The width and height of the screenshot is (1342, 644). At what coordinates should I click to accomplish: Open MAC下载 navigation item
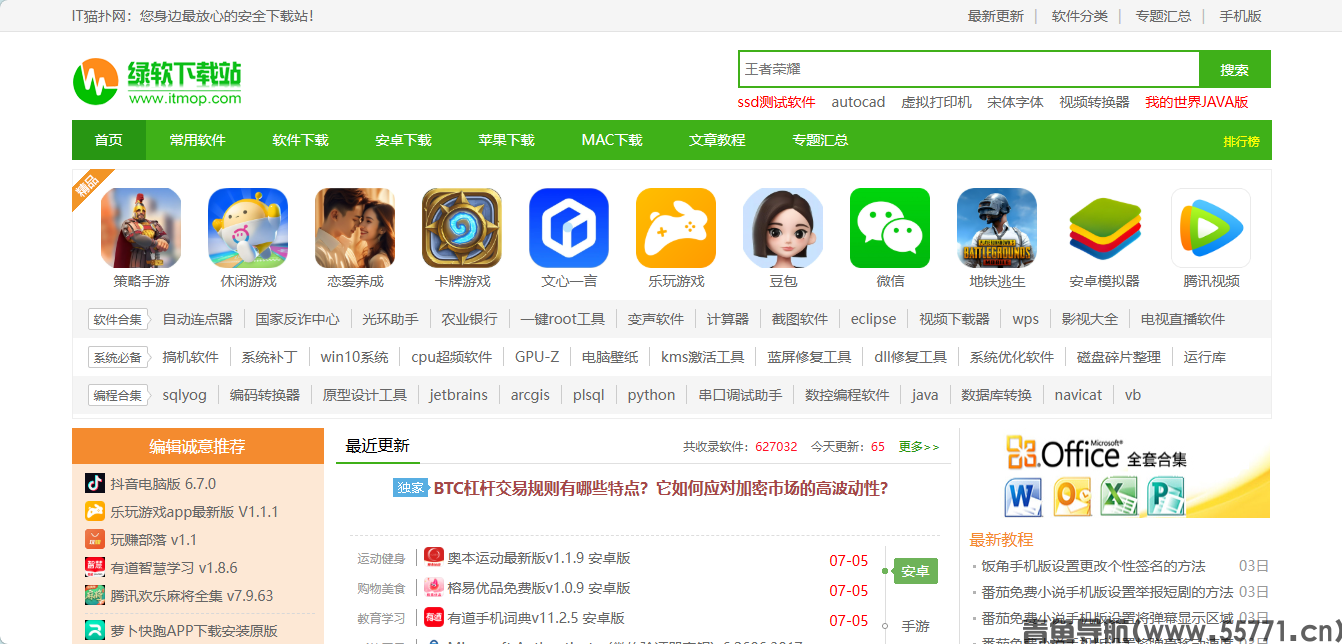[612, 140]
